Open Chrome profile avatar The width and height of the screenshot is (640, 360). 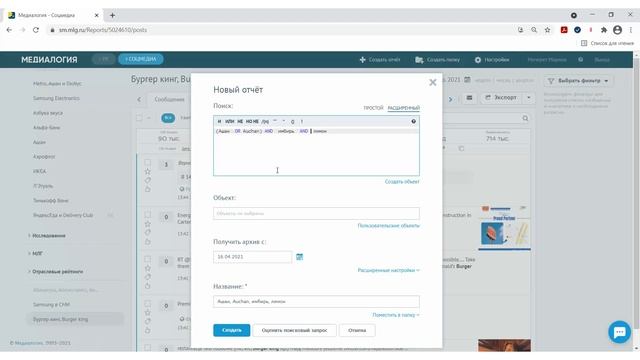pos(618,30)
